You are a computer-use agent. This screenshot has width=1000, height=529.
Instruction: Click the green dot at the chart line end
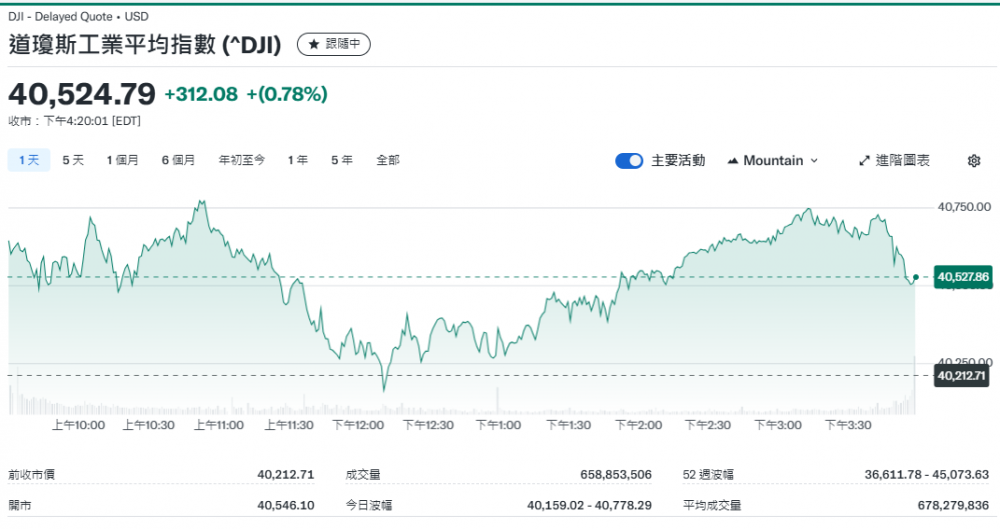[916, 277]
